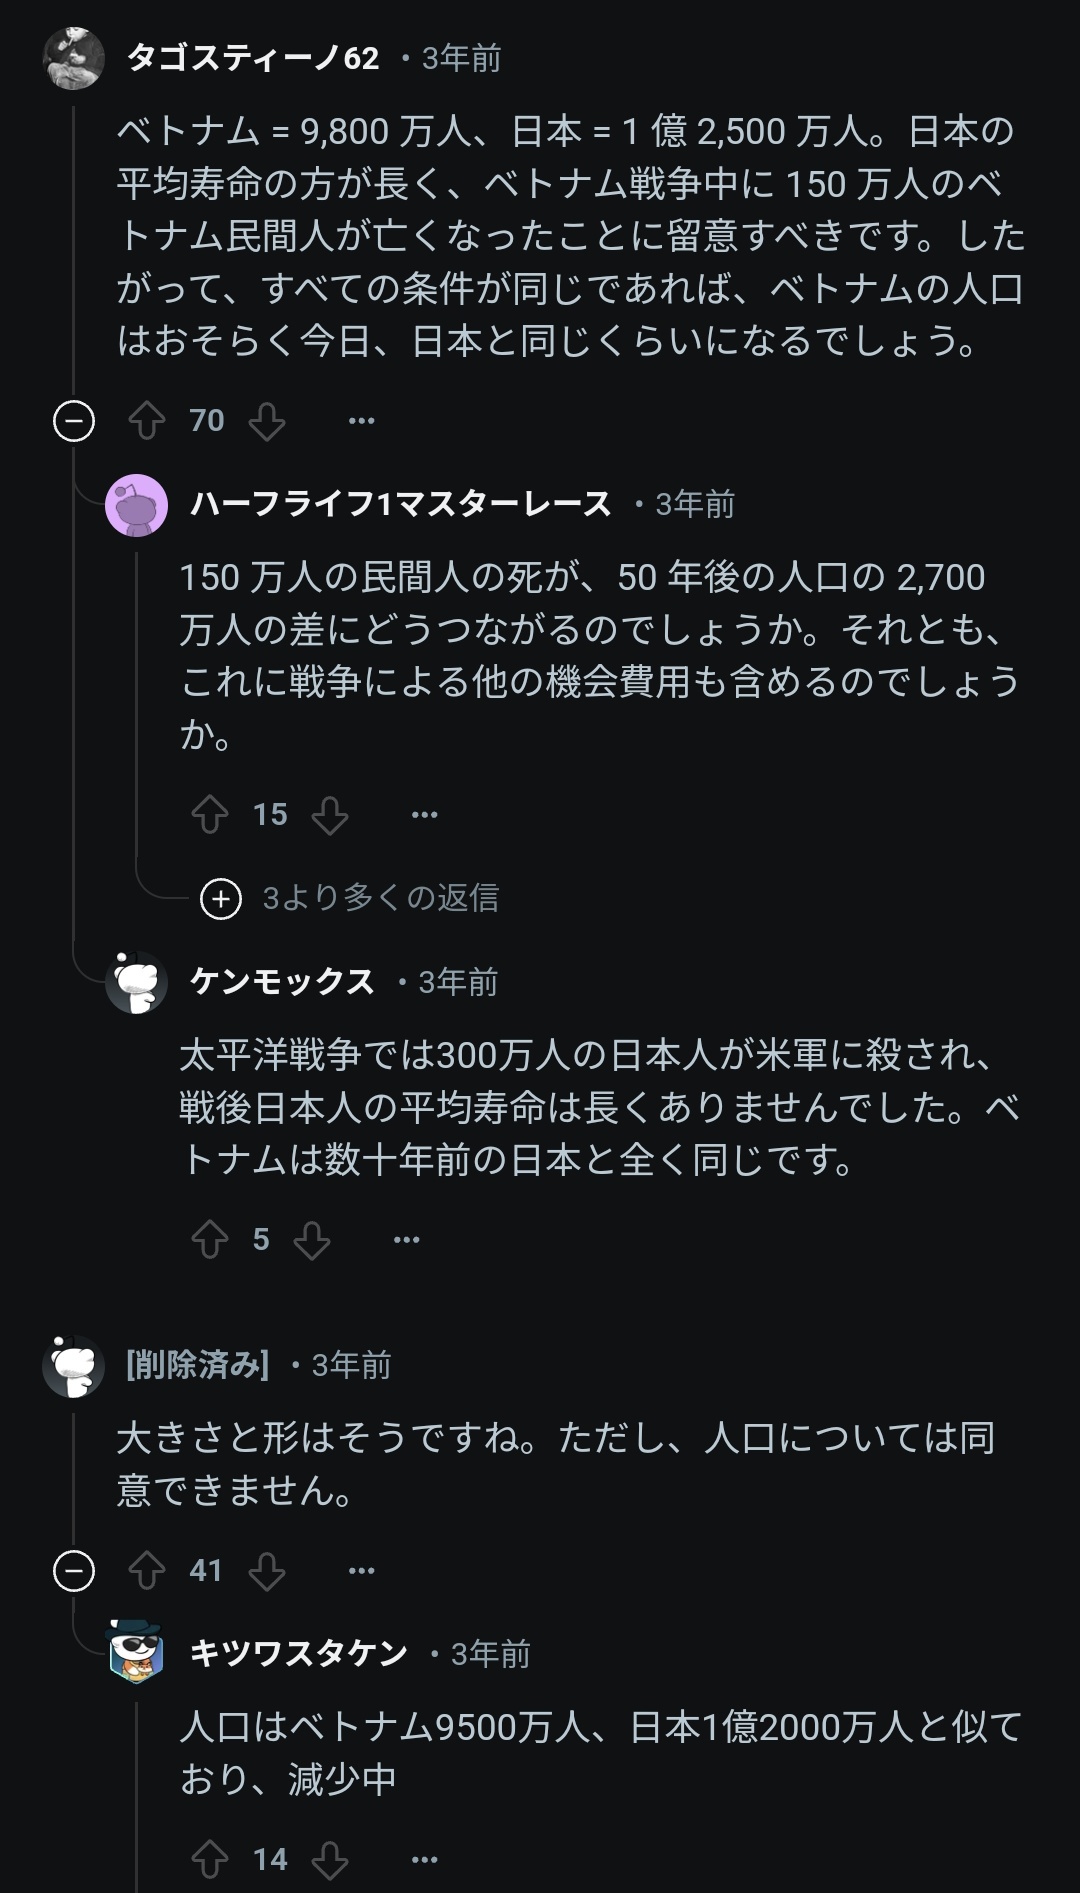Image resolution: width=1080 pixels, height=1893 pixels.
Task: Open タゴスティーノ62's user profile name
Action: [x=253, y=58]
